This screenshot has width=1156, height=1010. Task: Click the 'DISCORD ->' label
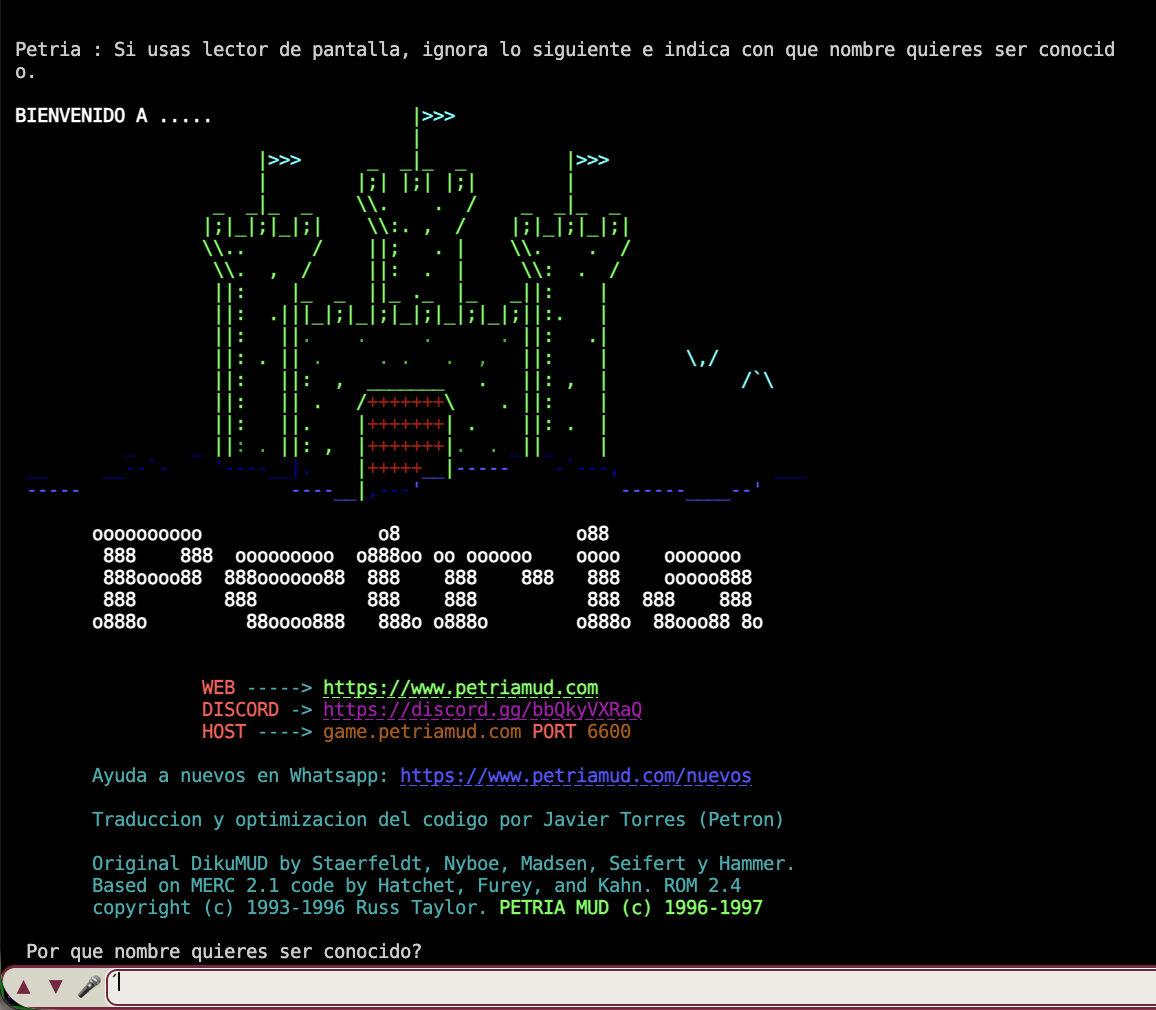click(257, 710)
